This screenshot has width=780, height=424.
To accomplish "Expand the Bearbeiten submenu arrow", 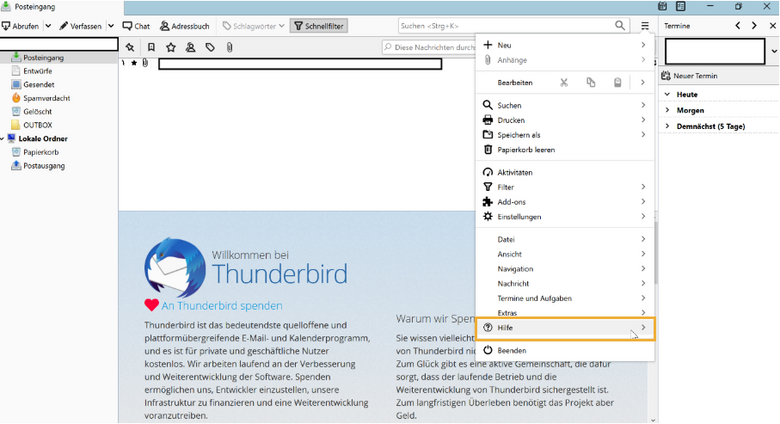I will click(643, 83).
